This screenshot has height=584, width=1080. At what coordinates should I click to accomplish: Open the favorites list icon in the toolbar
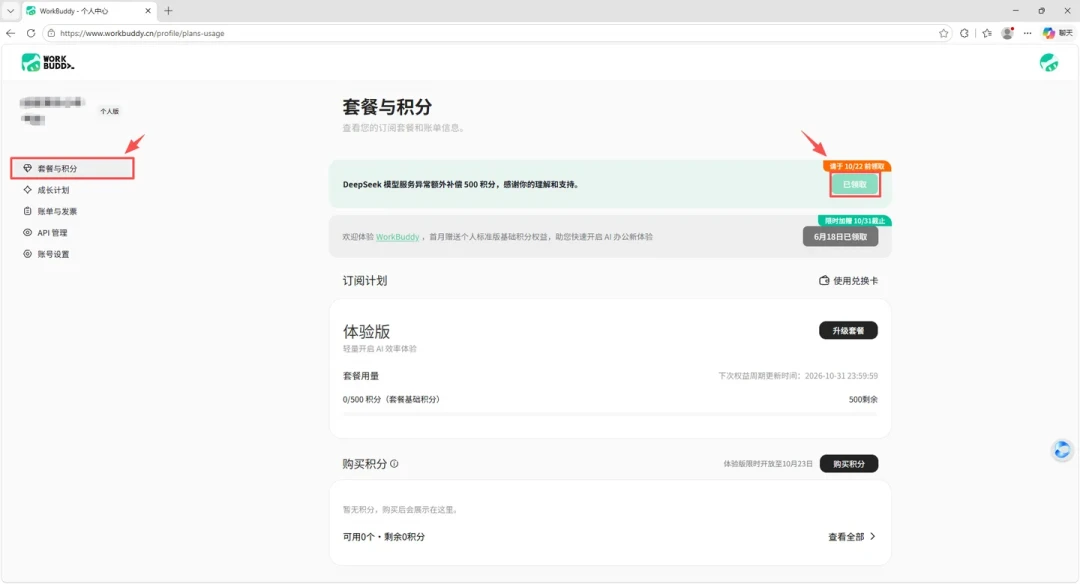(987, 33)
